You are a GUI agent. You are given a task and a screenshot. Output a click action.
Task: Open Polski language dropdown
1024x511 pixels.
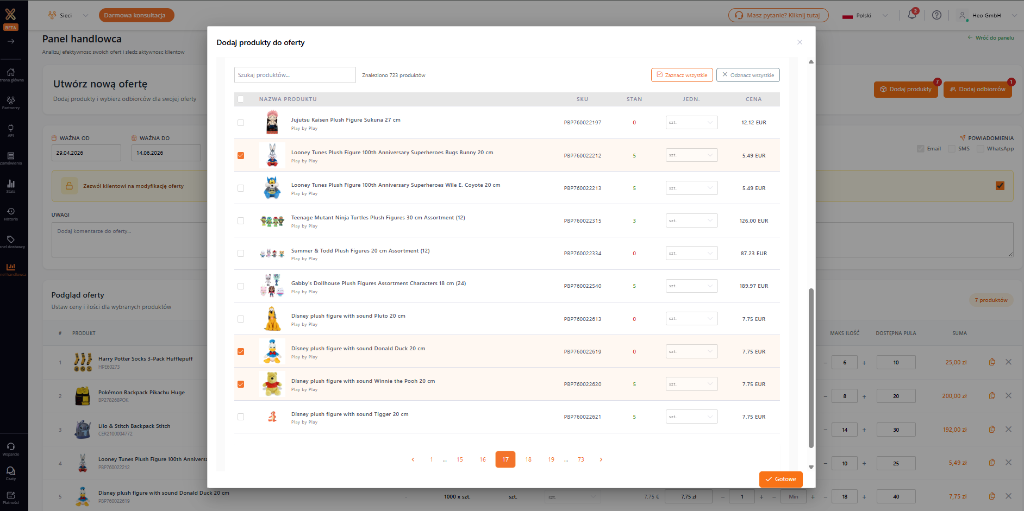pyautogui.click(x=867, y=14)
